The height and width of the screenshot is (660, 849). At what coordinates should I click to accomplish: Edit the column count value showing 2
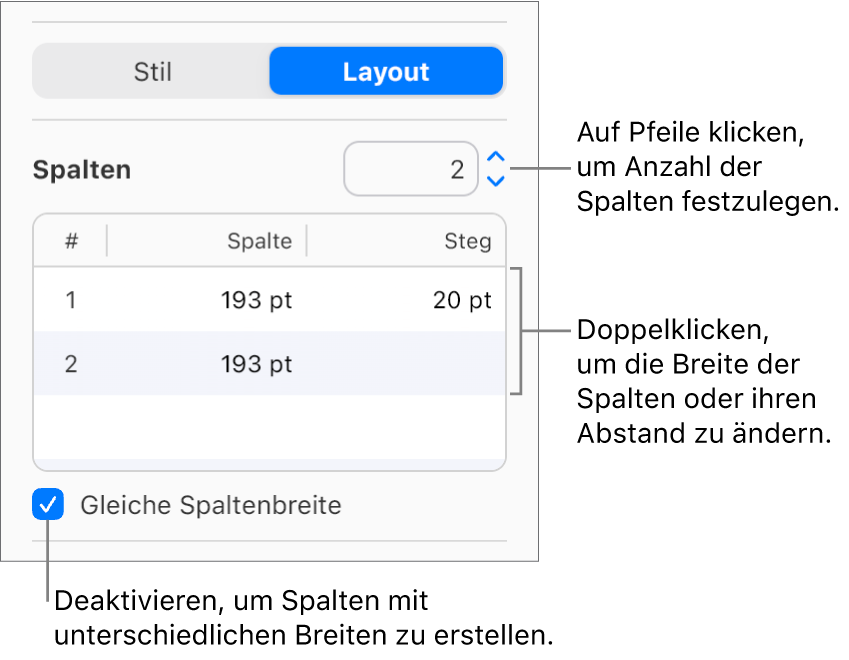(x=411, y=169)
